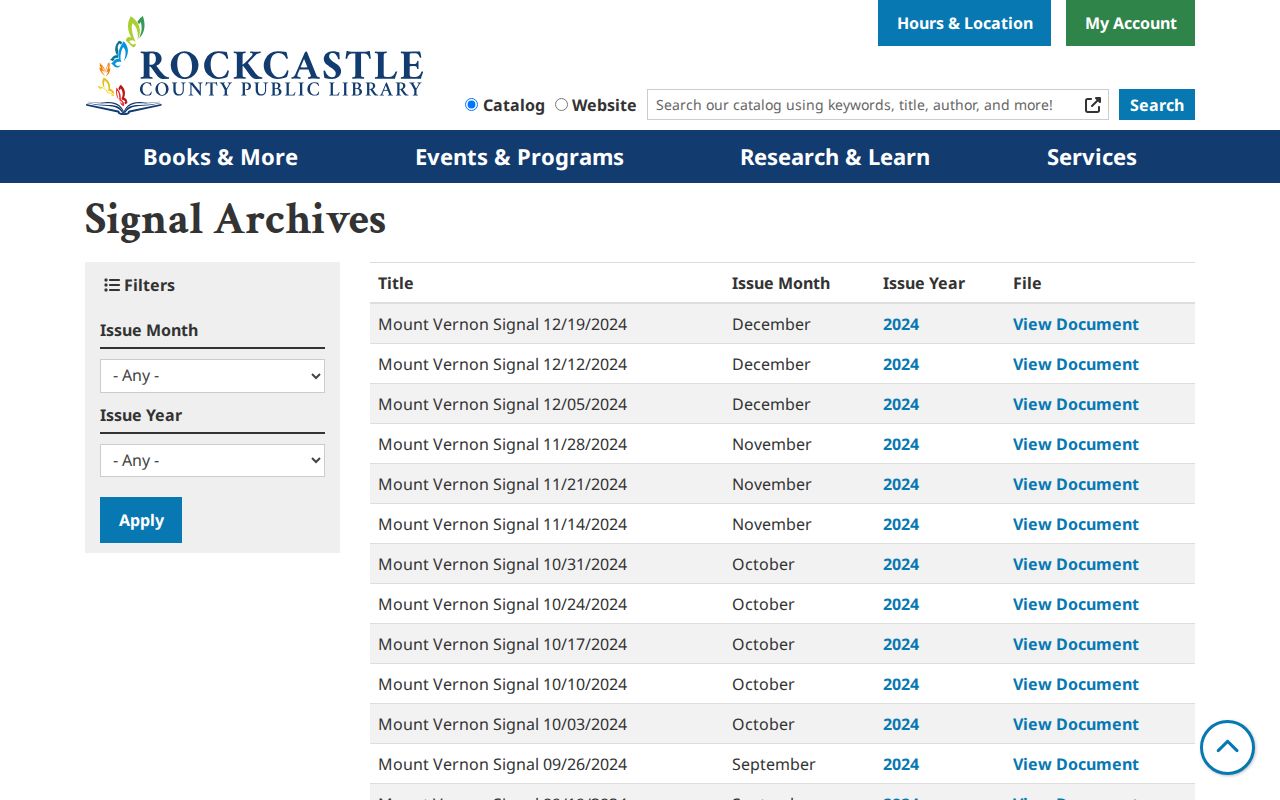Click the back-to-top arrow button
The width and height of the screenshot is (1280, 800).
[1227, 747]
